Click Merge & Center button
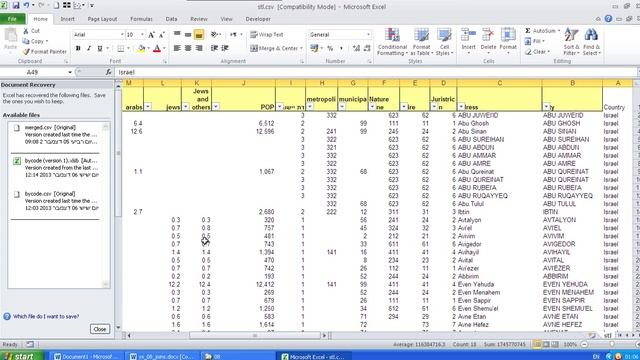The width and height of the screenshot is (640, 360). click(x=274, y=48)
